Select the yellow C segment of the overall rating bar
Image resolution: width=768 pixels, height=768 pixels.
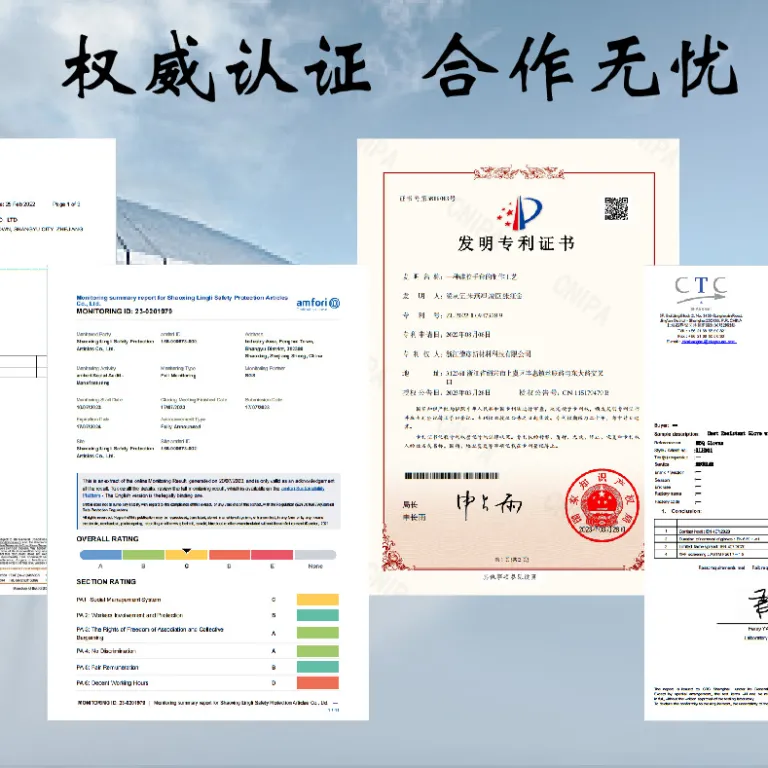pyautogui.click(x=187, y=554)
